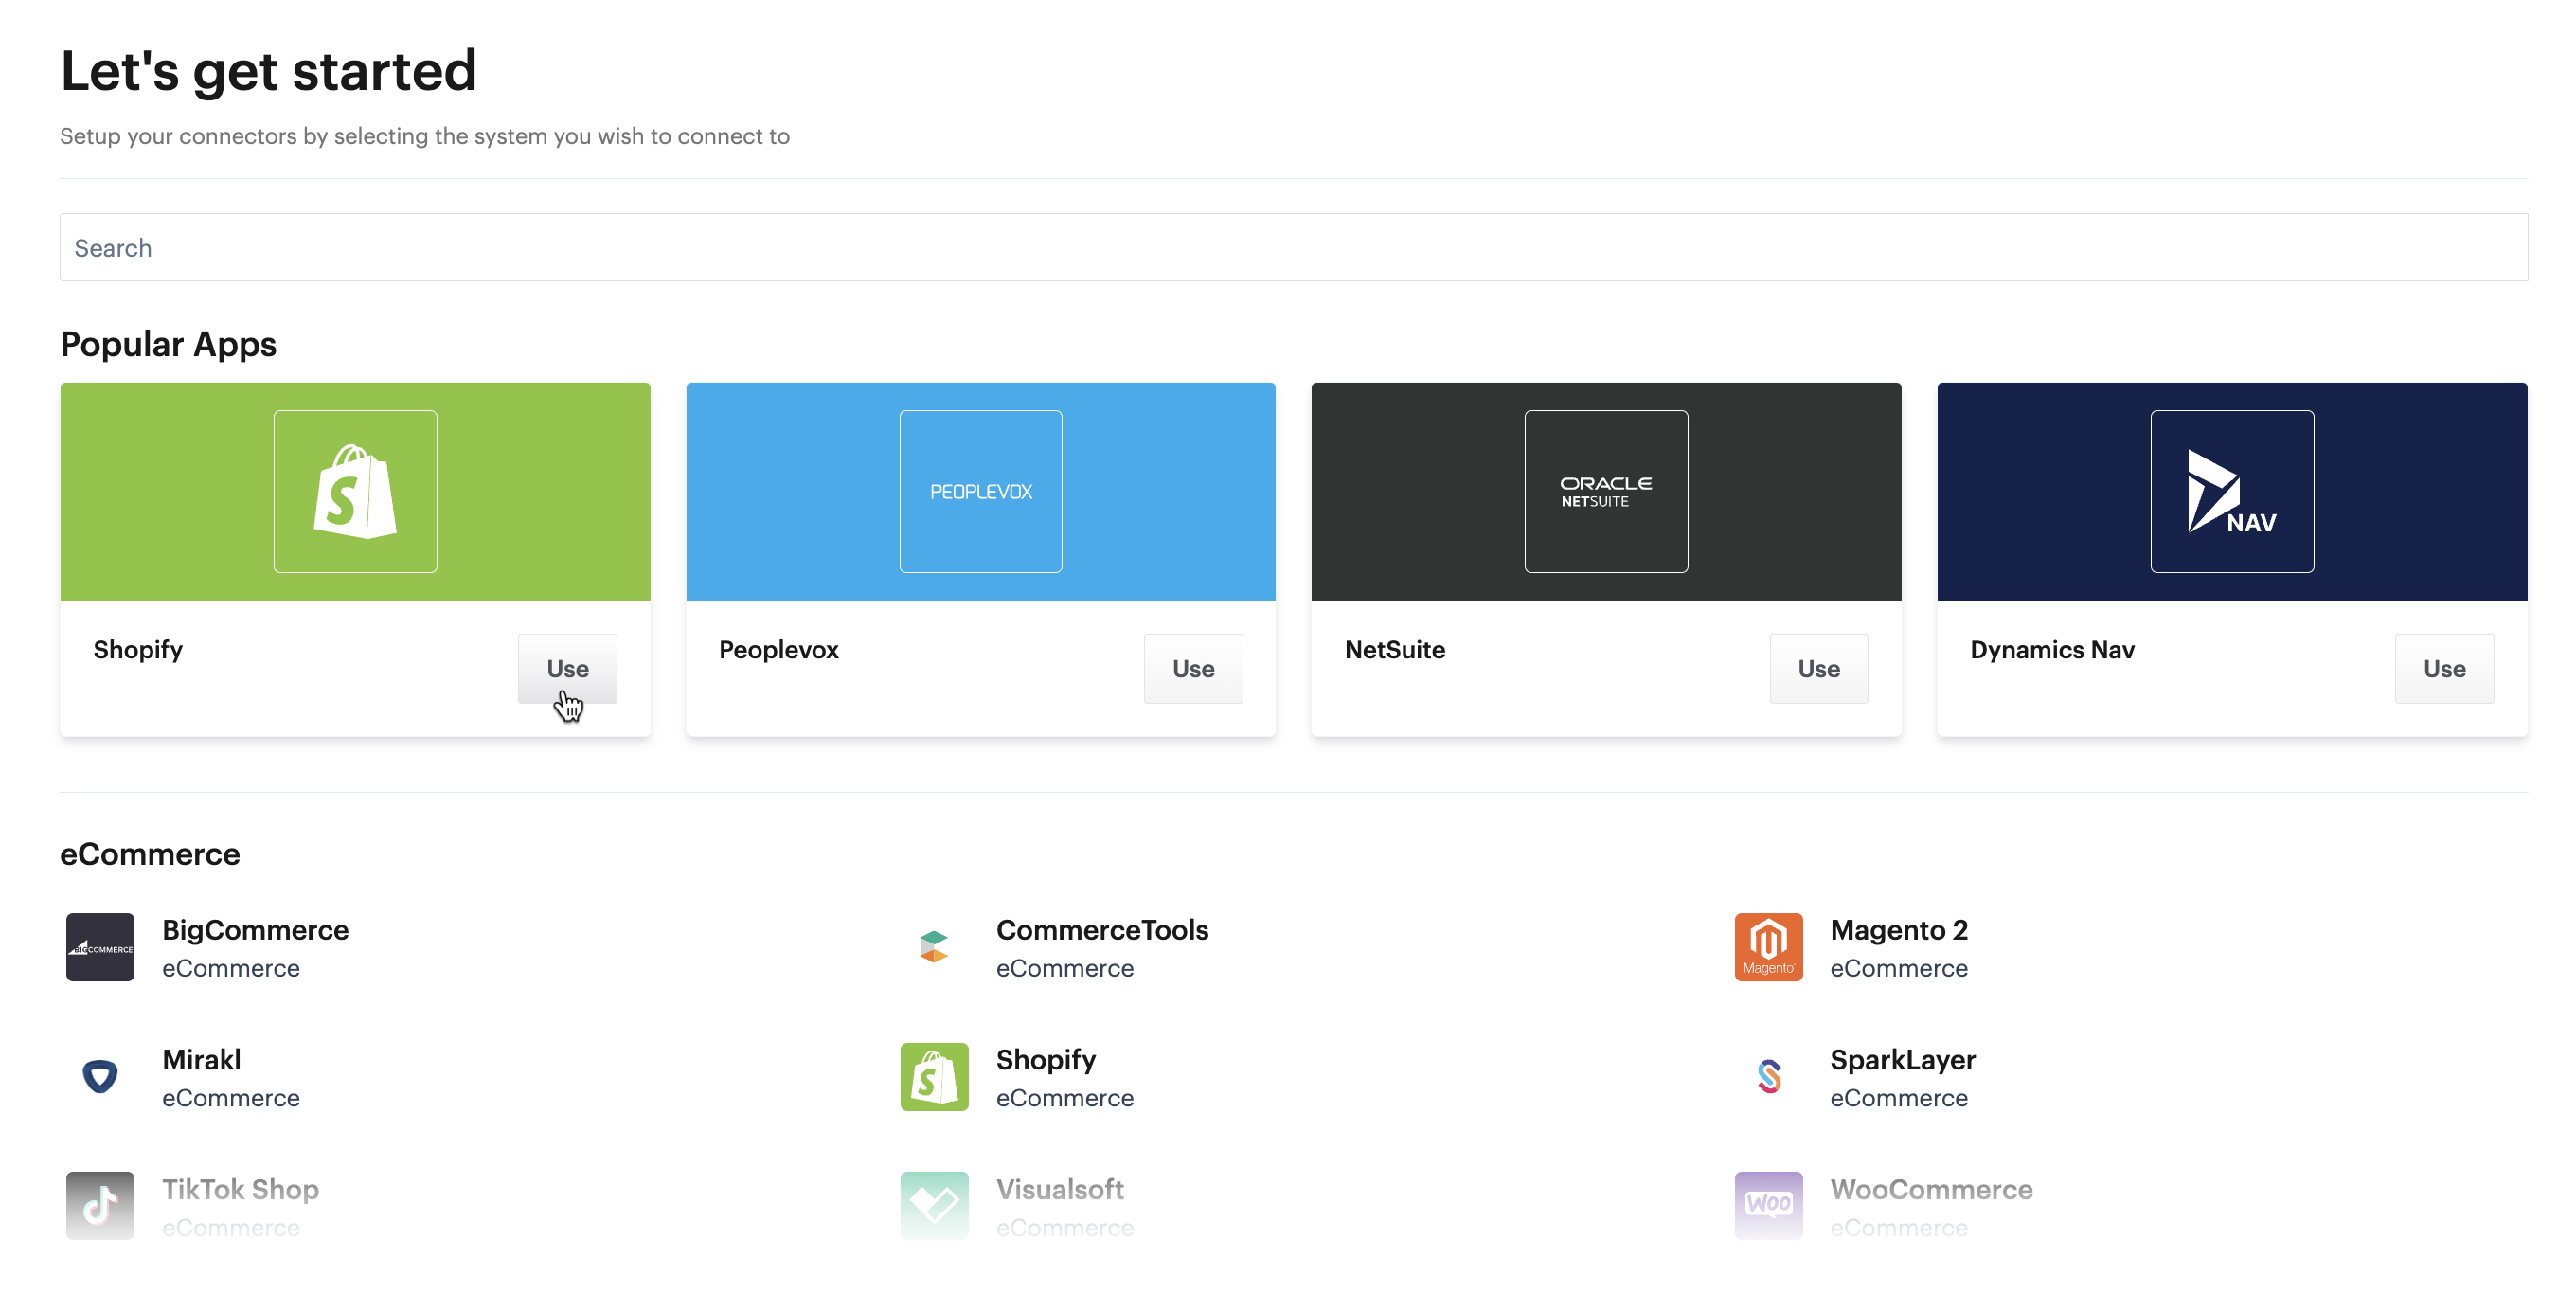Click the Shopify card title text
This screenshot has width=2576, height=1311.
pos(138,650)
